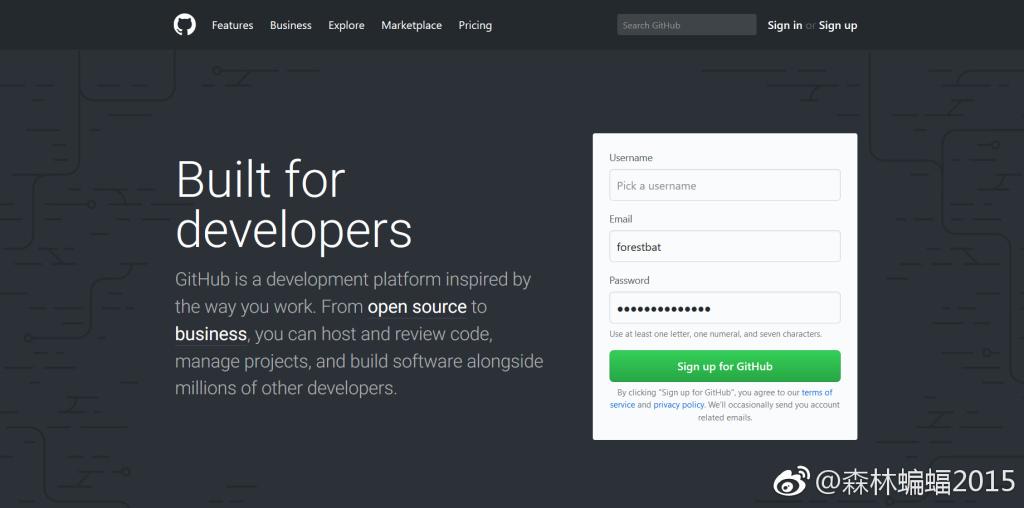Follow the open source link
1024x508 pixels.
(x=417, y=307)
